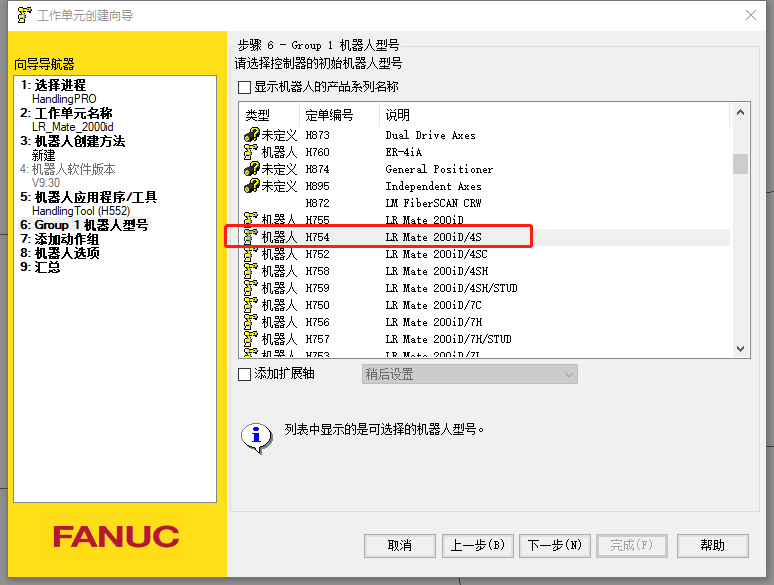Screen dimensions: 774x585
Task: Click the 帮助 button
Action: click(x=713, y=546)
